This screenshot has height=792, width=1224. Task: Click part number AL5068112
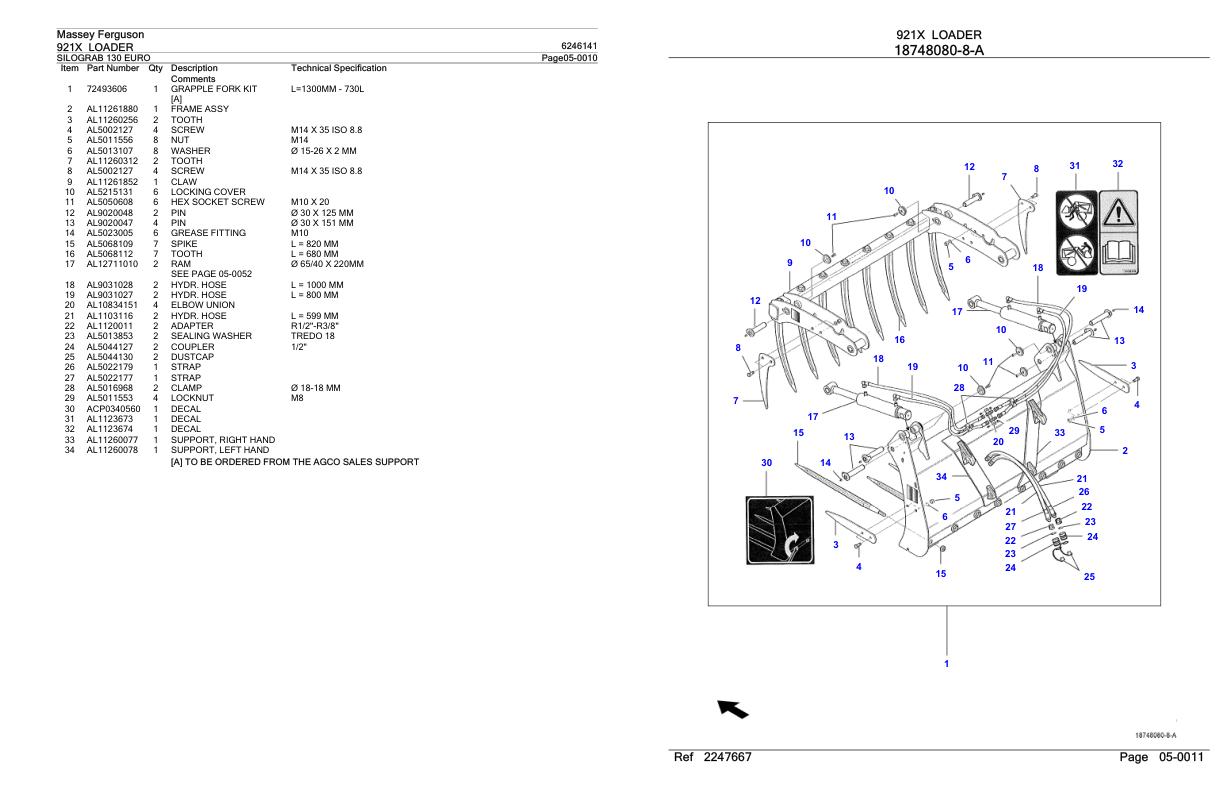[x=109, y=254]
